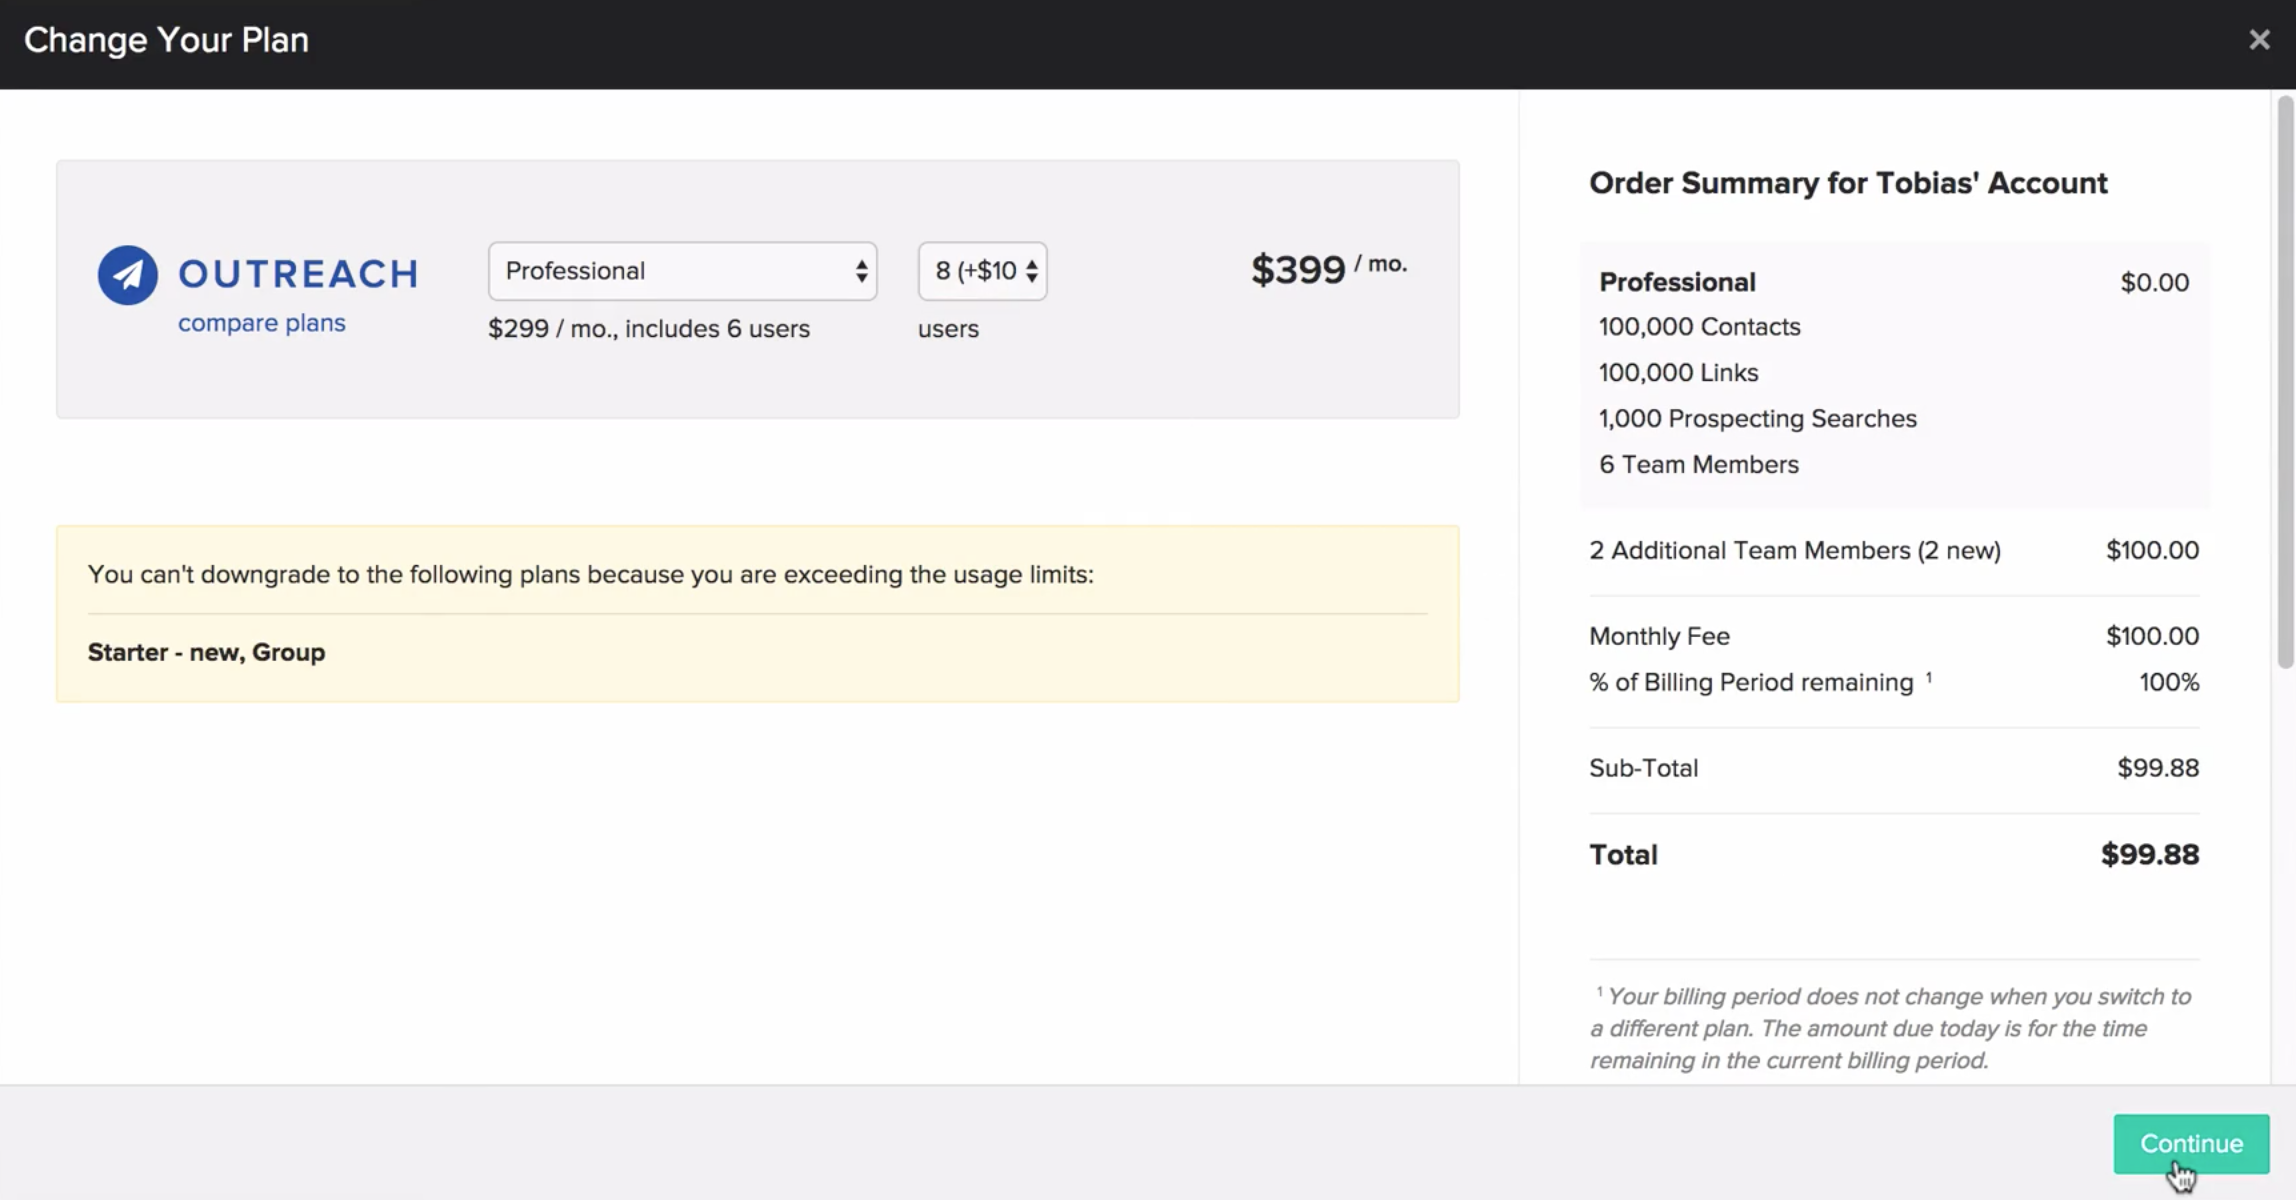Click the green Continue button
Viewport: 2296px width, 1200px height.
(x=2191, y=1143)
